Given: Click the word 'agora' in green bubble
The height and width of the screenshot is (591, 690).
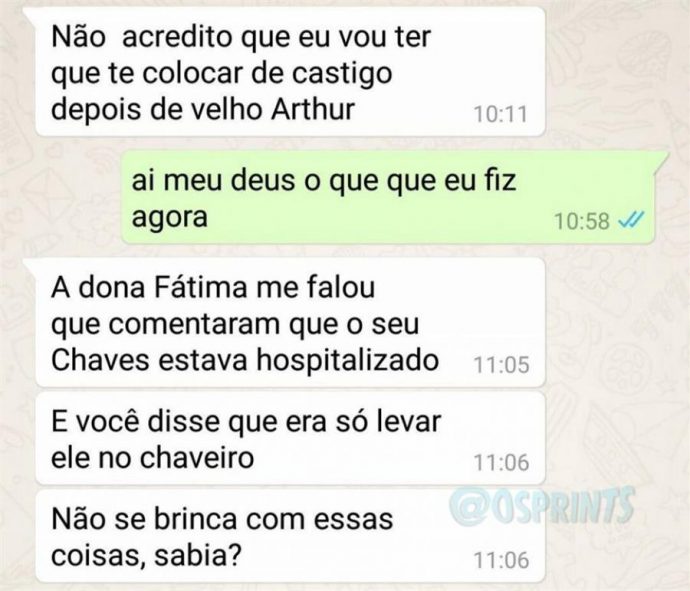Looking at the screenshot, I should point(169,219).
